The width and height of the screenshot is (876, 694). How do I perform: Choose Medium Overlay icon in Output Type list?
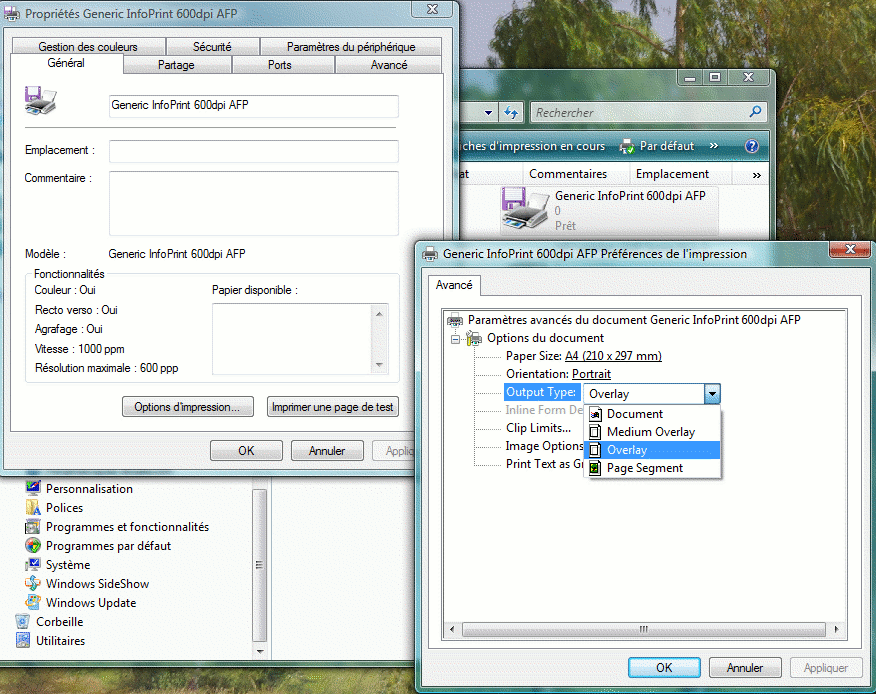[x=596, y=432]
